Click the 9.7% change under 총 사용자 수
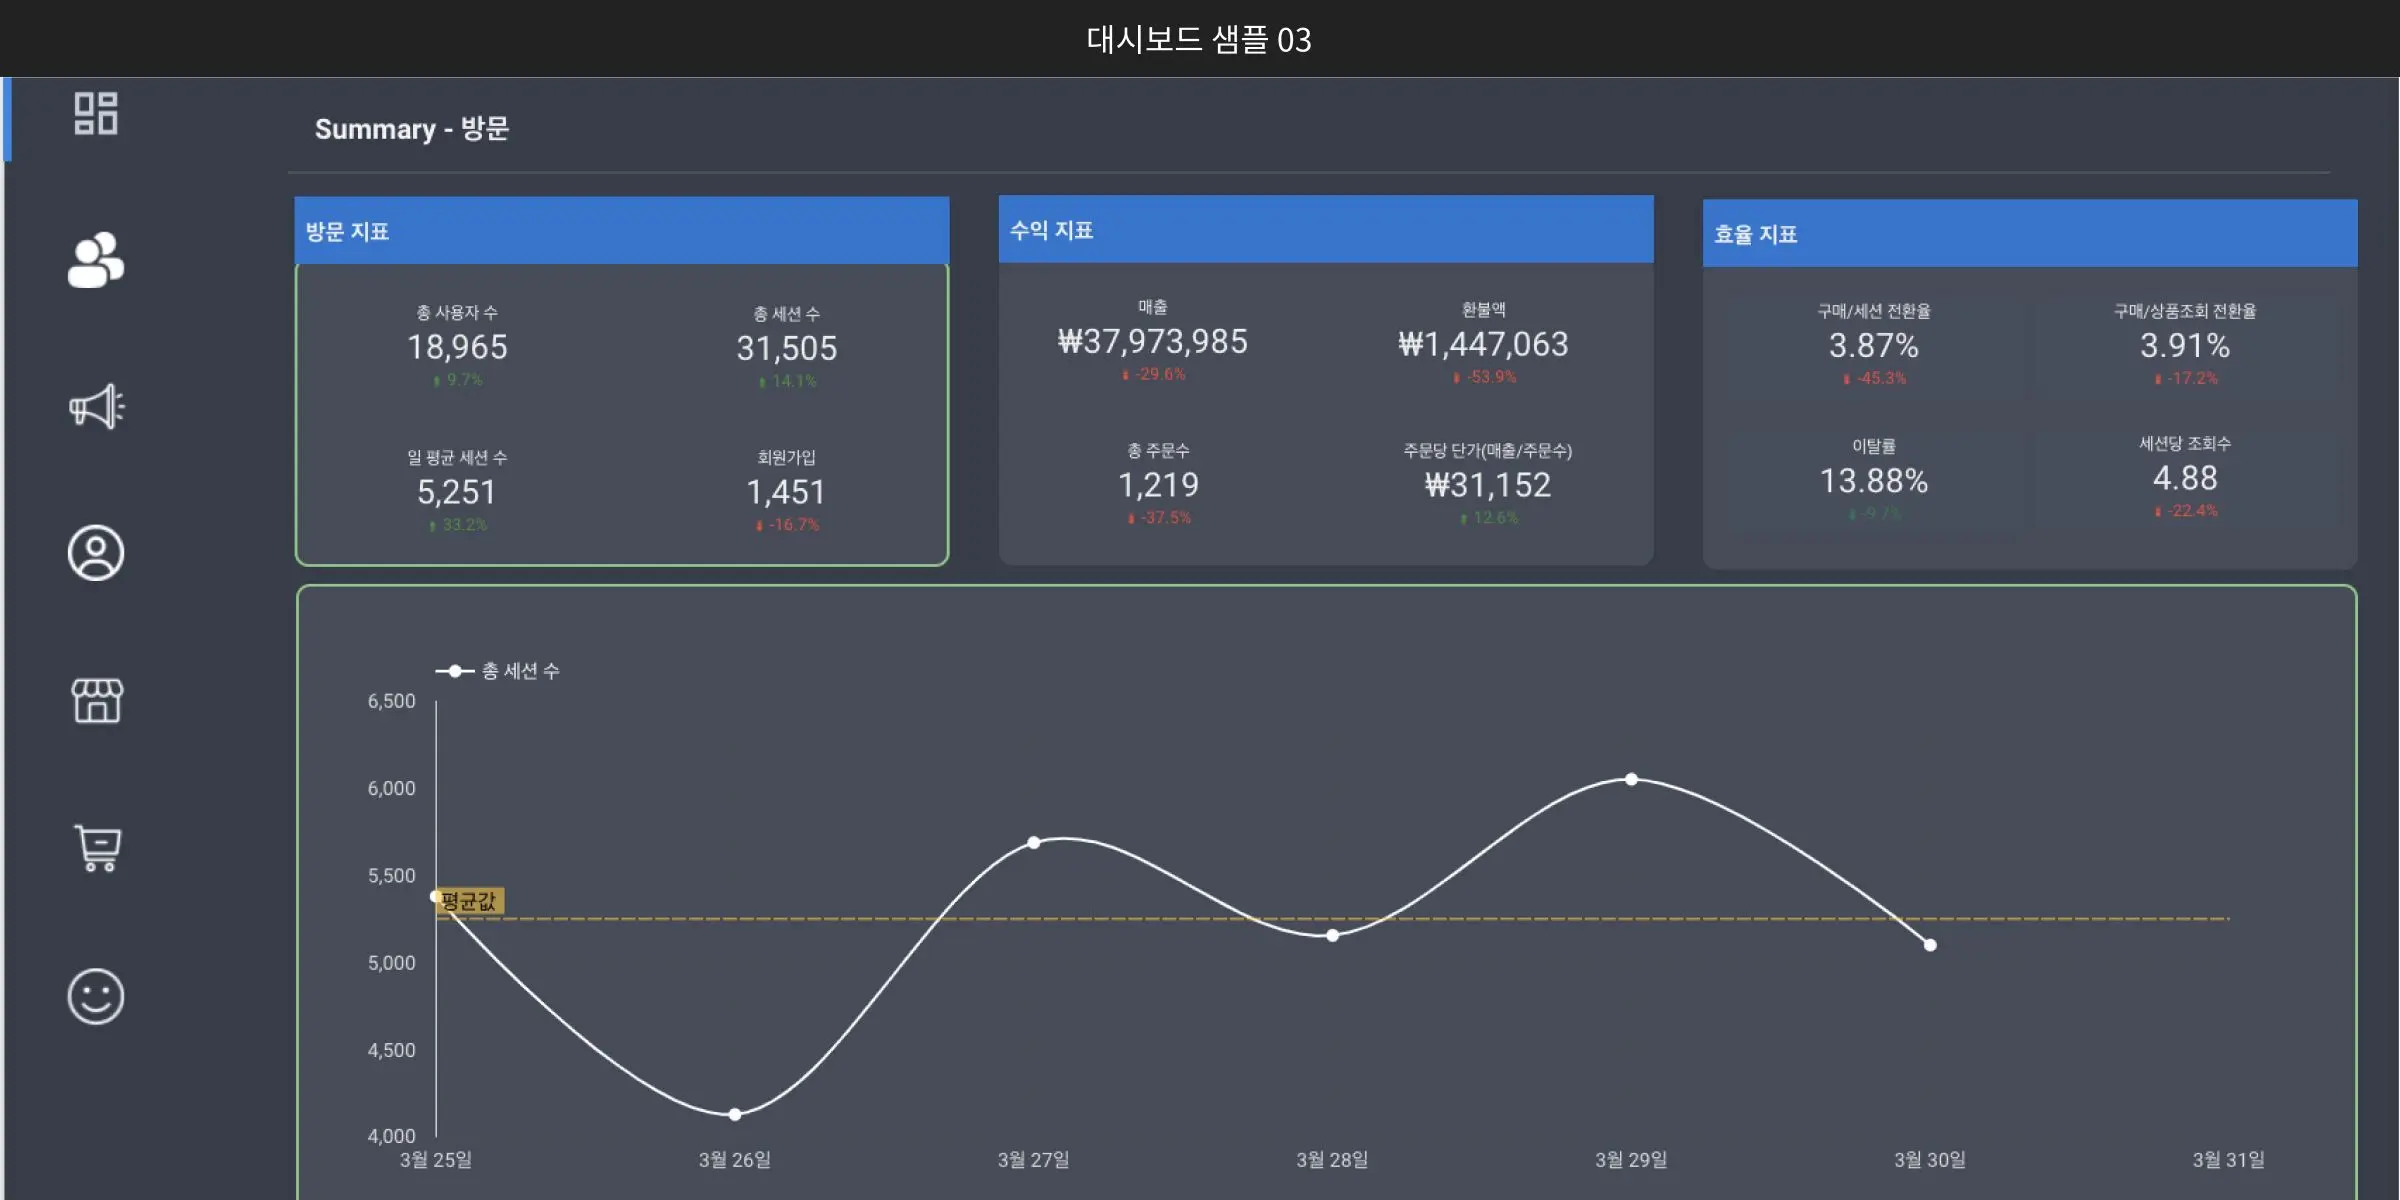This screenshot has height=1200, width=2400. (x=457, y=380)
